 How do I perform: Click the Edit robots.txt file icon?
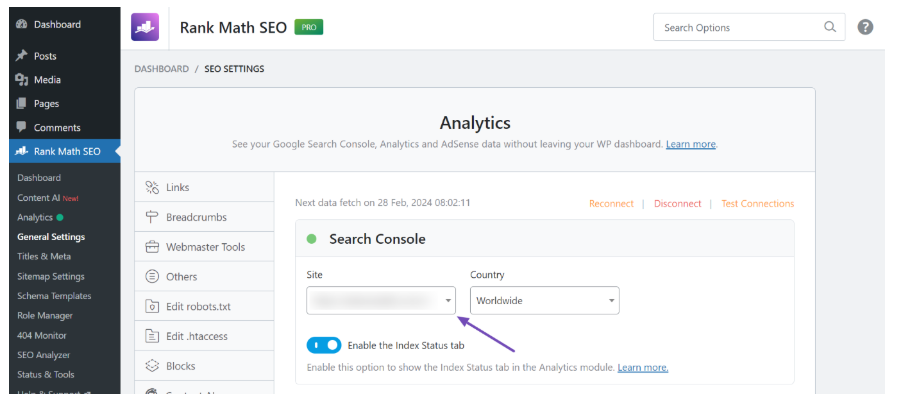[x=153, y=306]
